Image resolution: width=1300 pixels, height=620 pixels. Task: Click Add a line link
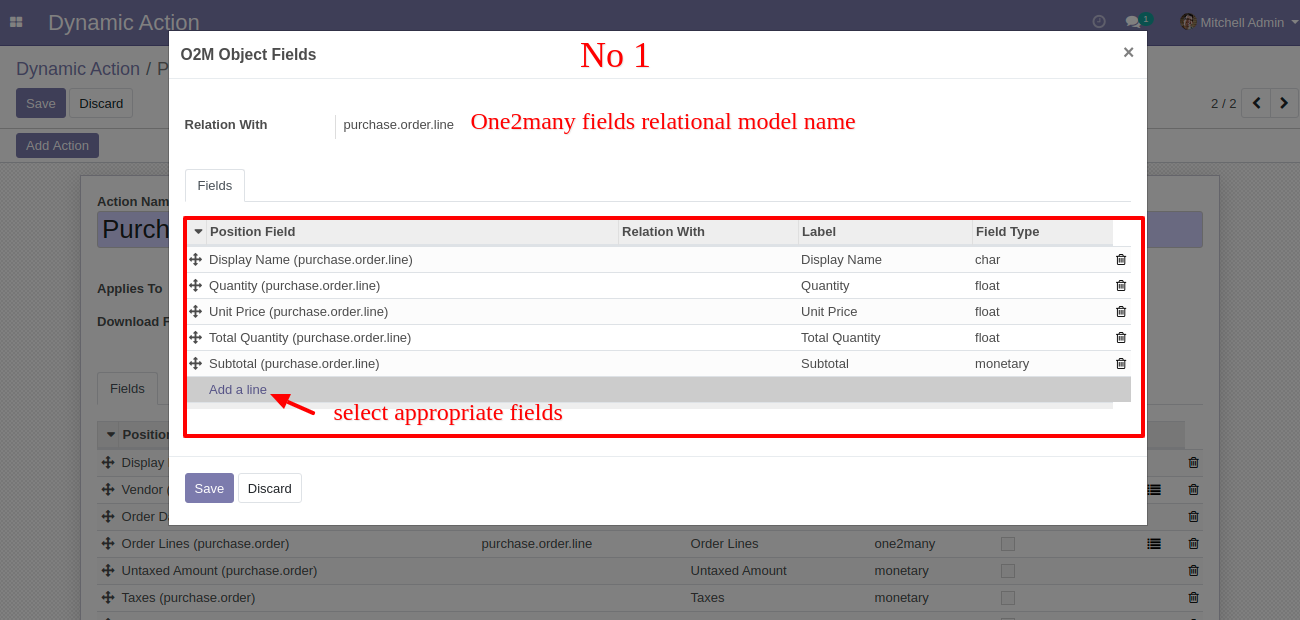238,390
